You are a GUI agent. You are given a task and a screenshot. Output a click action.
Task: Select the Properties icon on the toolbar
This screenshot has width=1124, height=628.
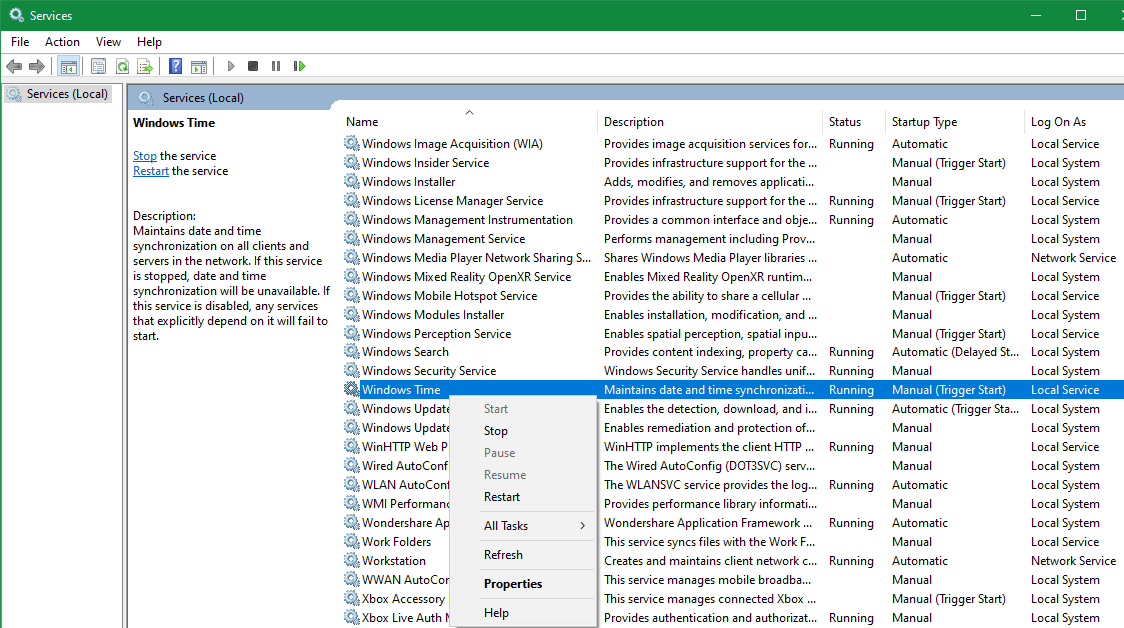point(98,66)
